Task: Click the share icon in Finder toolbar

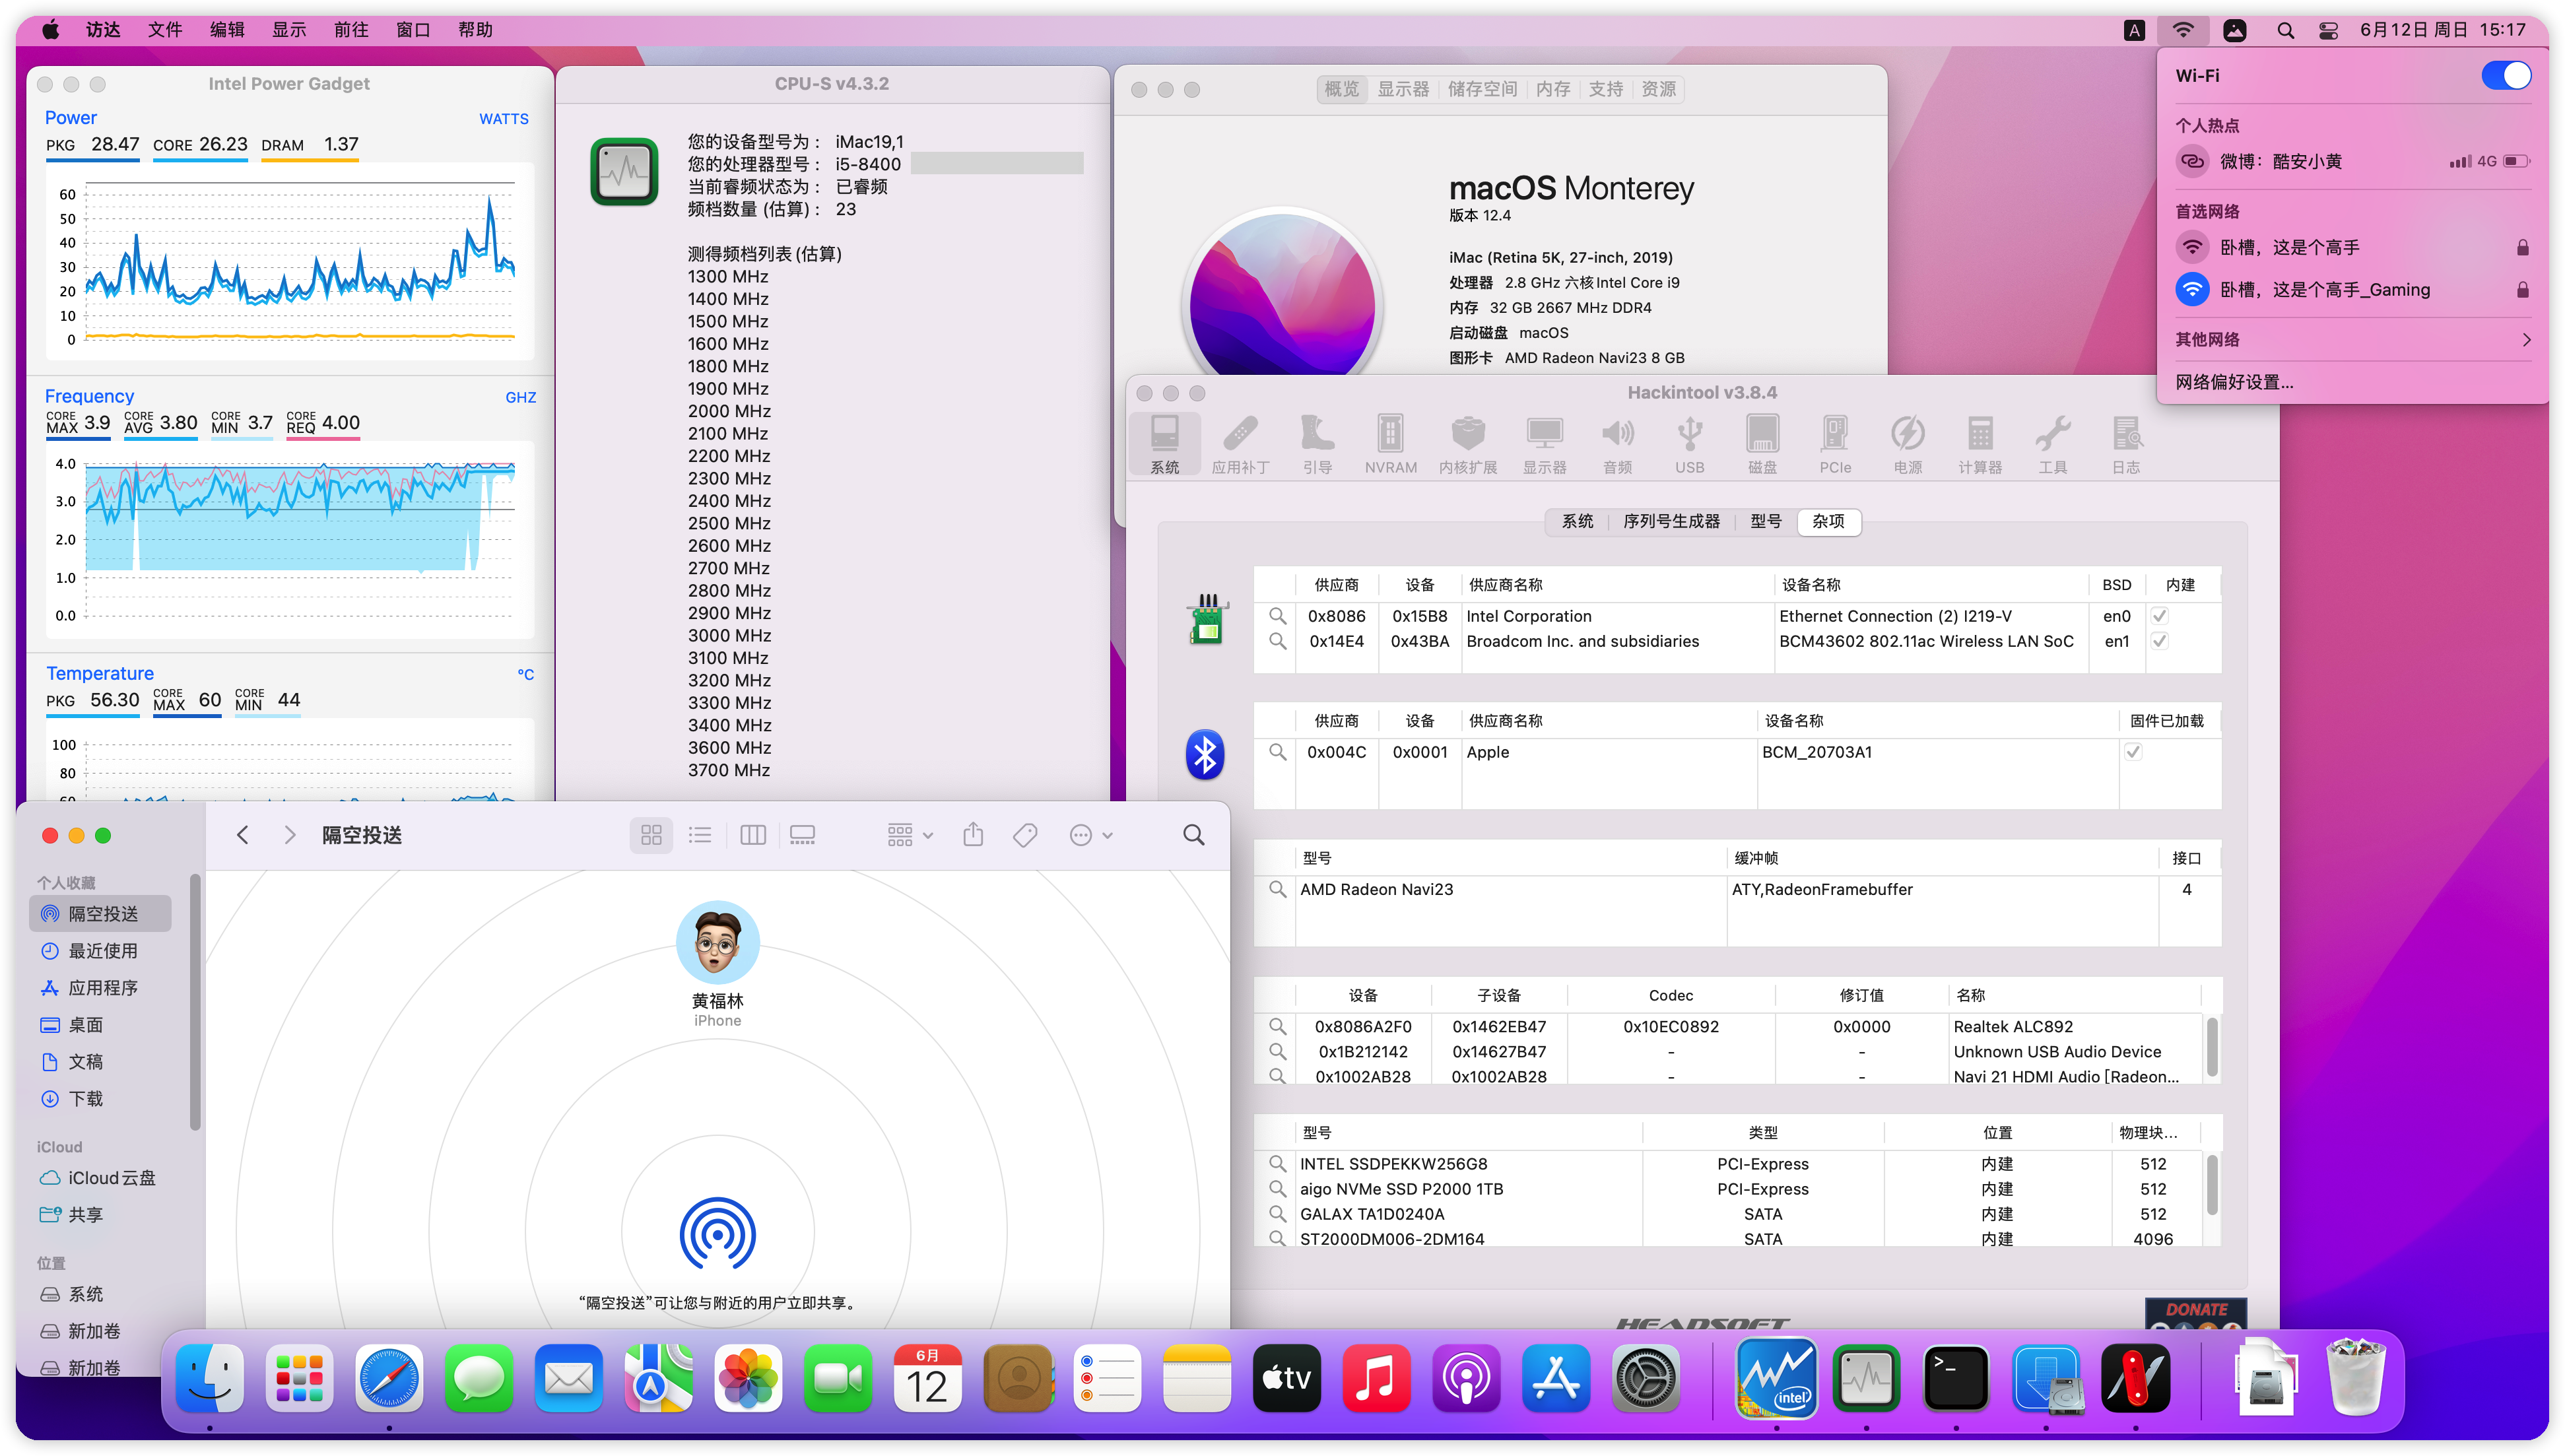Action: pos(973,835)
